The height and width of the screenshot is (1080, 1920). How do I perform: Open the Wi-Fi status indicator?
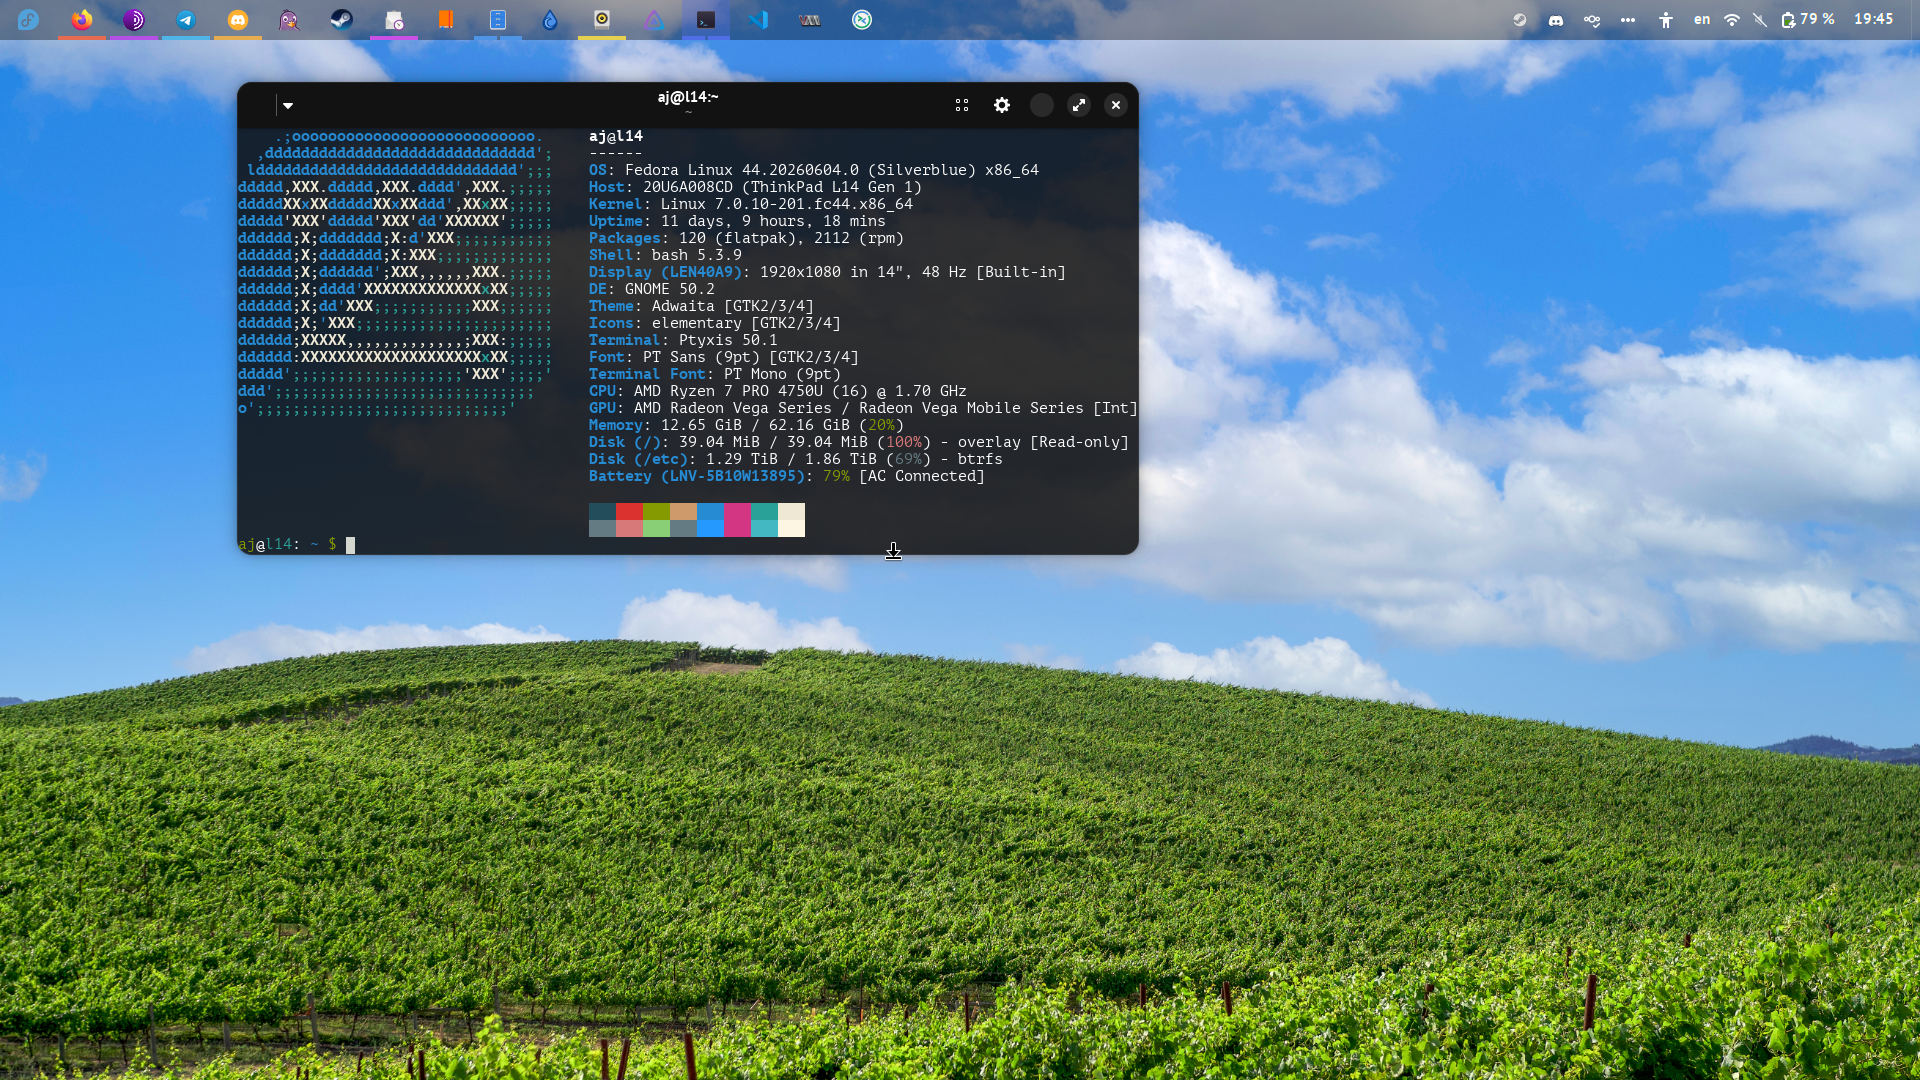point(1732,20)
